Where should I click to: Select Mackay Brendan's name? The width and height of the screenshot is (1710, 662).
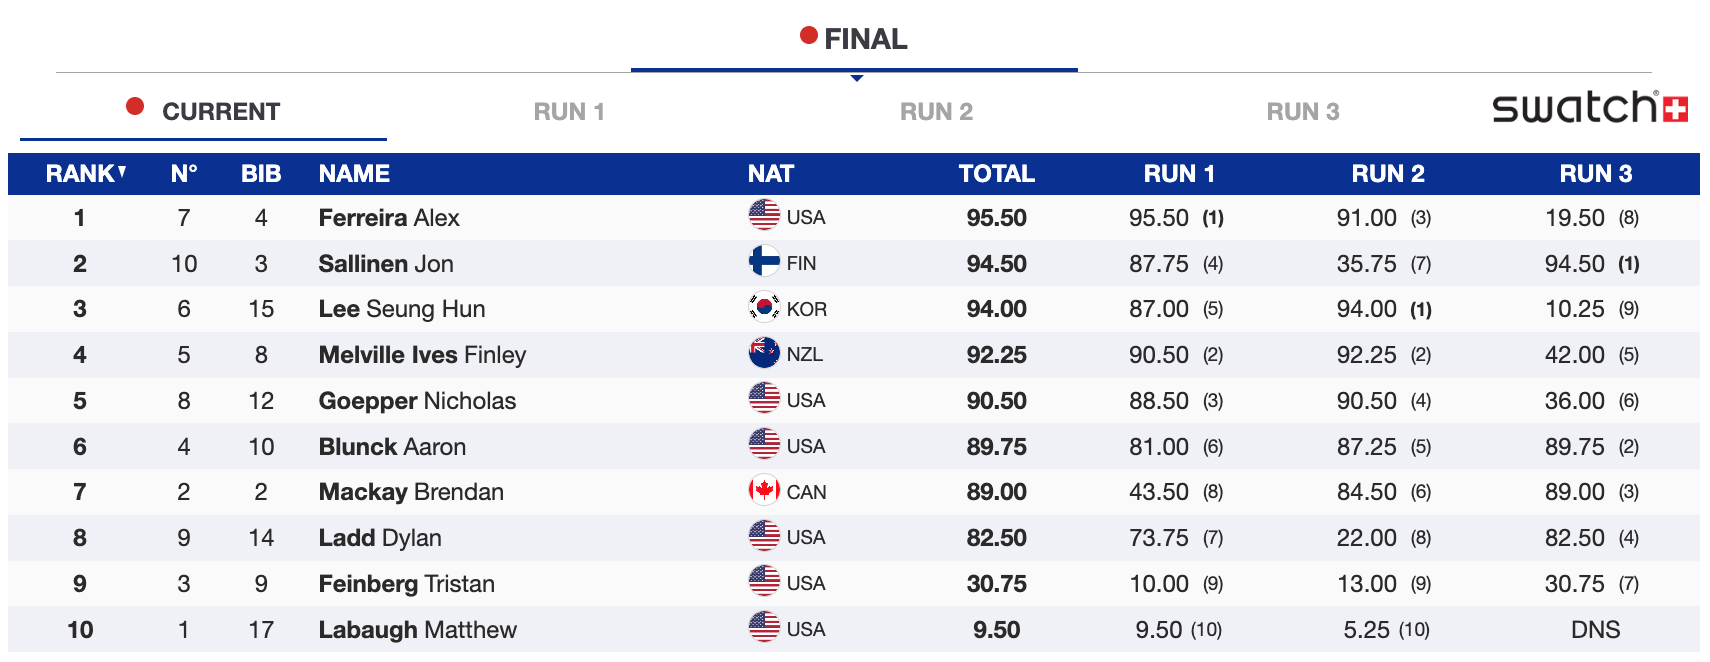pyautogui.click(x=411, y=492)
